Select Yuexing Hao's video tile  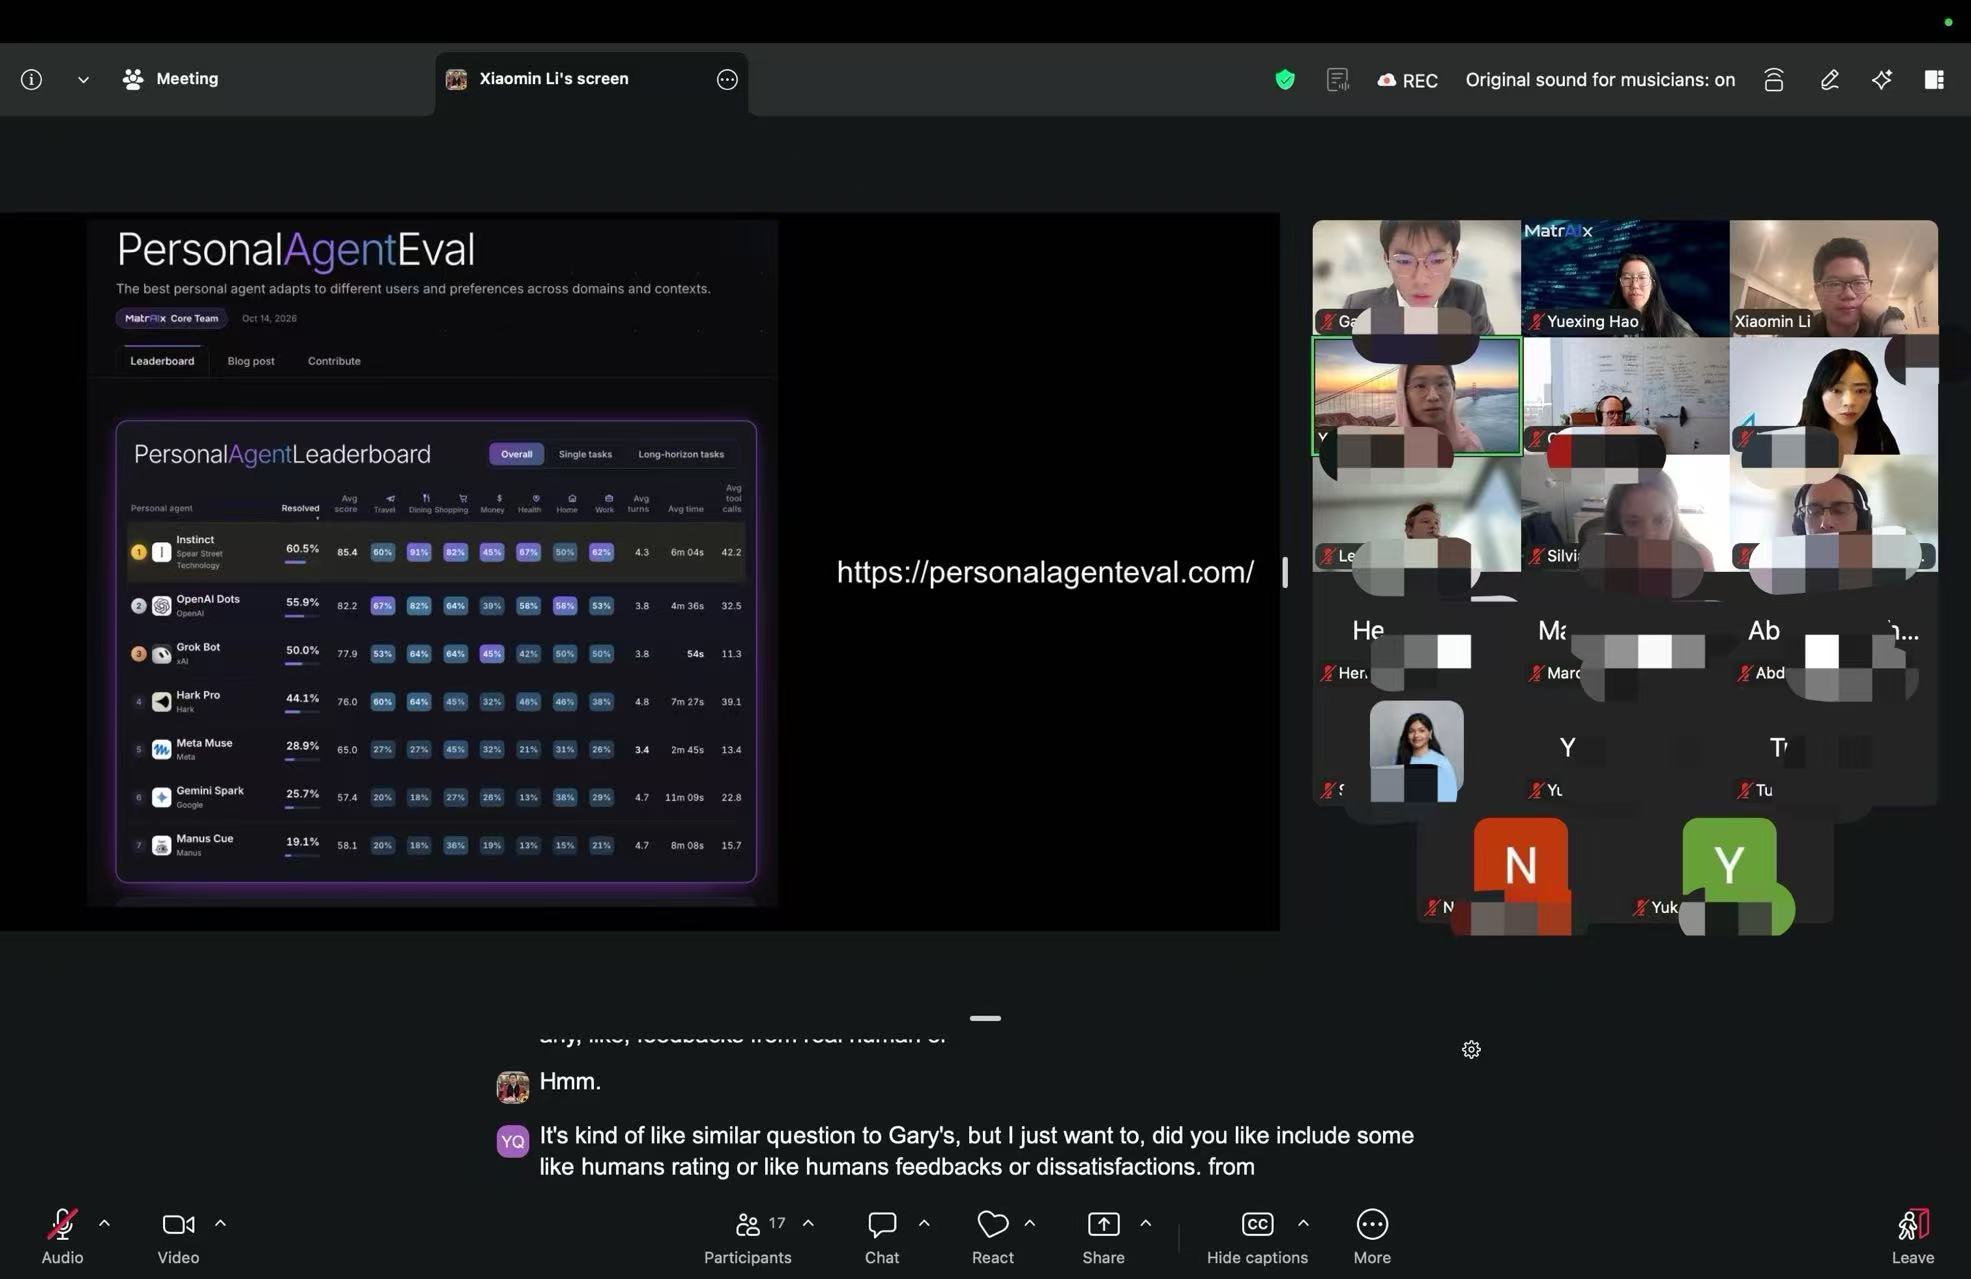point(1625,278)
